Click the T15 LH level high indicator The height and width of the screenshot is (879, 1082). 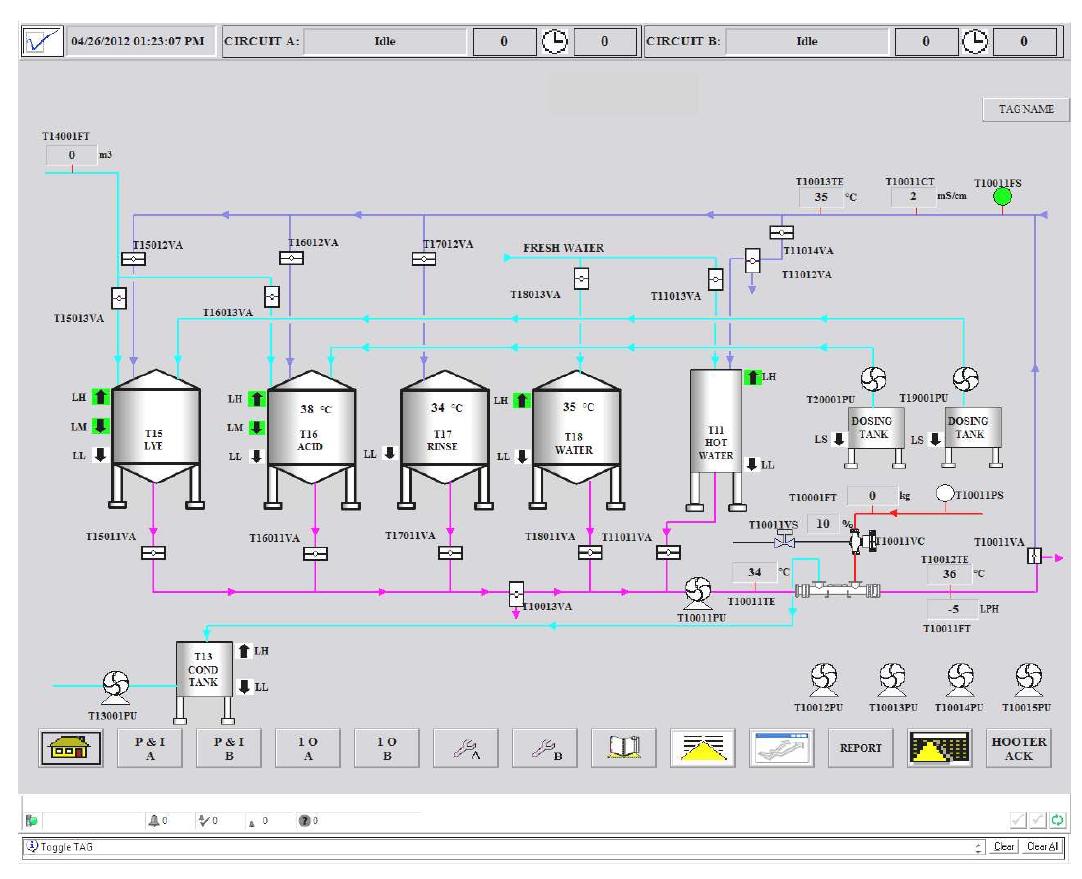pyautogui.click(x=101, y=397)
